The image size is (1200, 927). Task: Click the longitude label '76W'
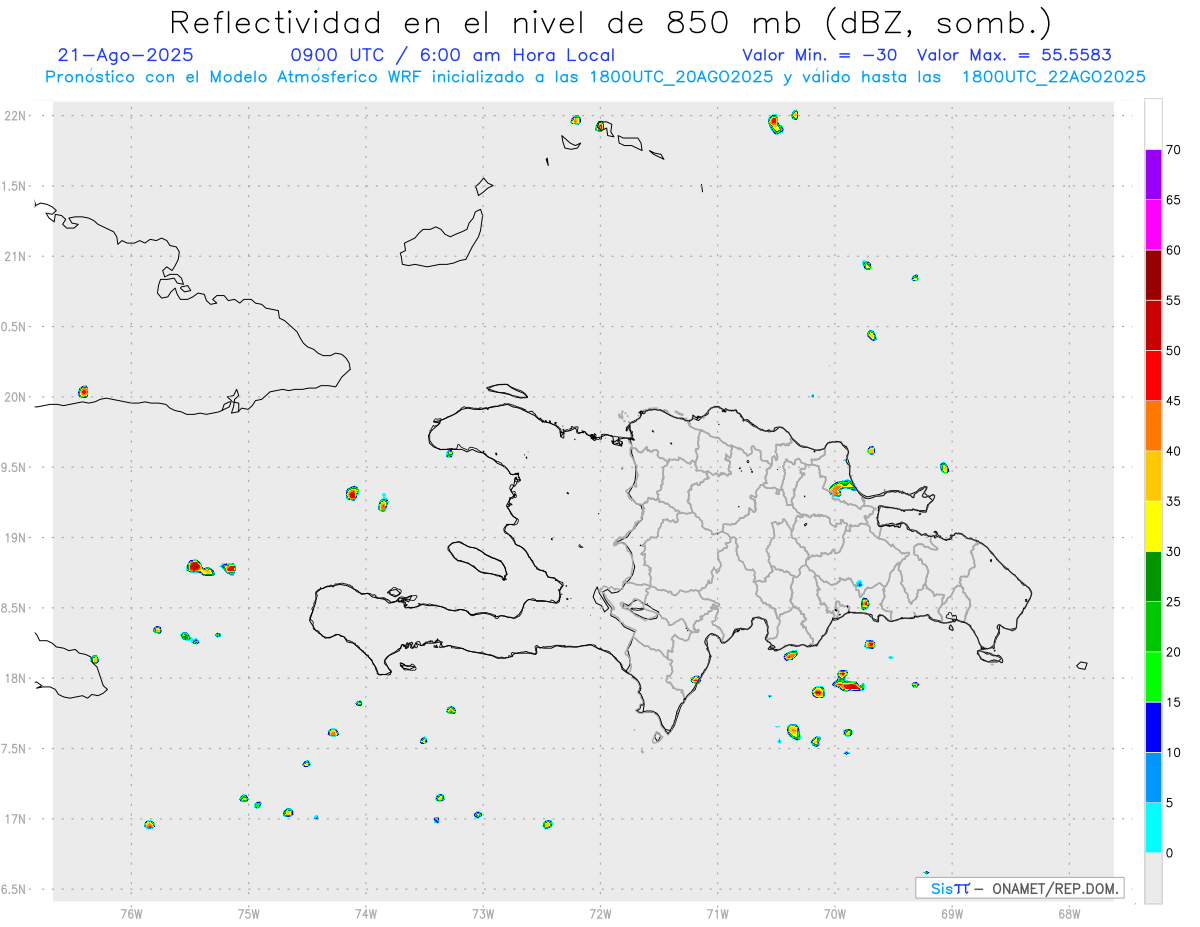131,912
